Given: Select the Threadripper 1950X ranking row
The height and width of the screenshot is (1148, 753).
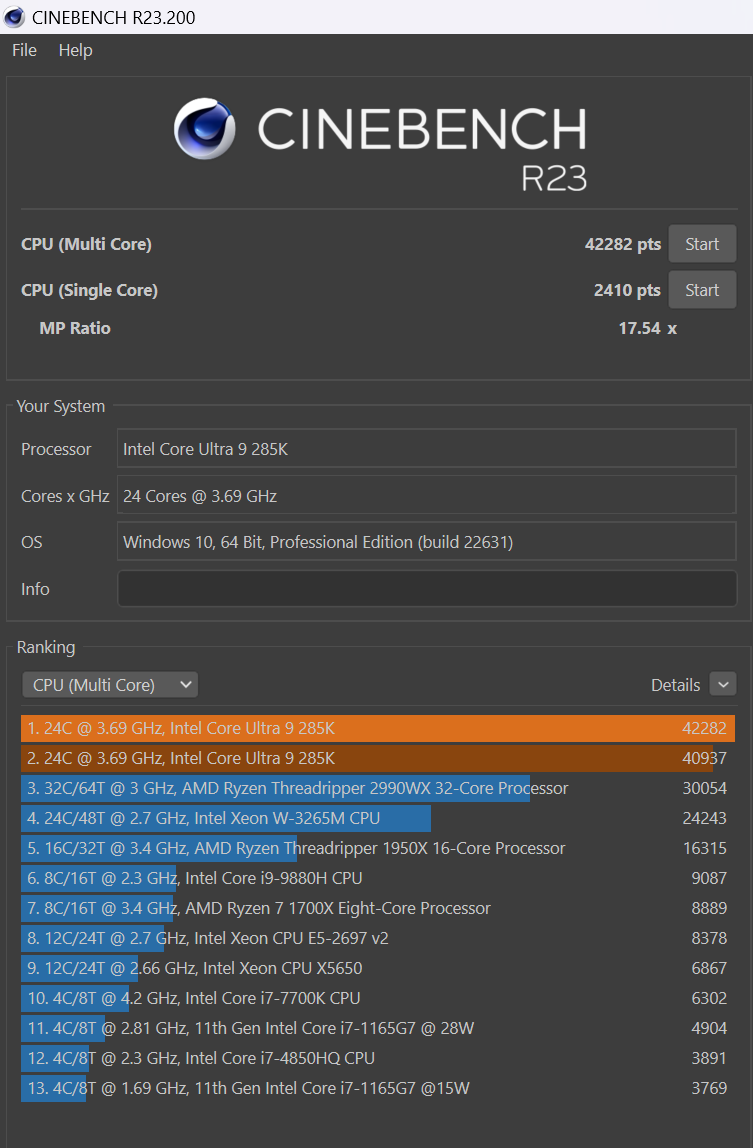Looking at the screenshot, I should click(x=377, y=848).
